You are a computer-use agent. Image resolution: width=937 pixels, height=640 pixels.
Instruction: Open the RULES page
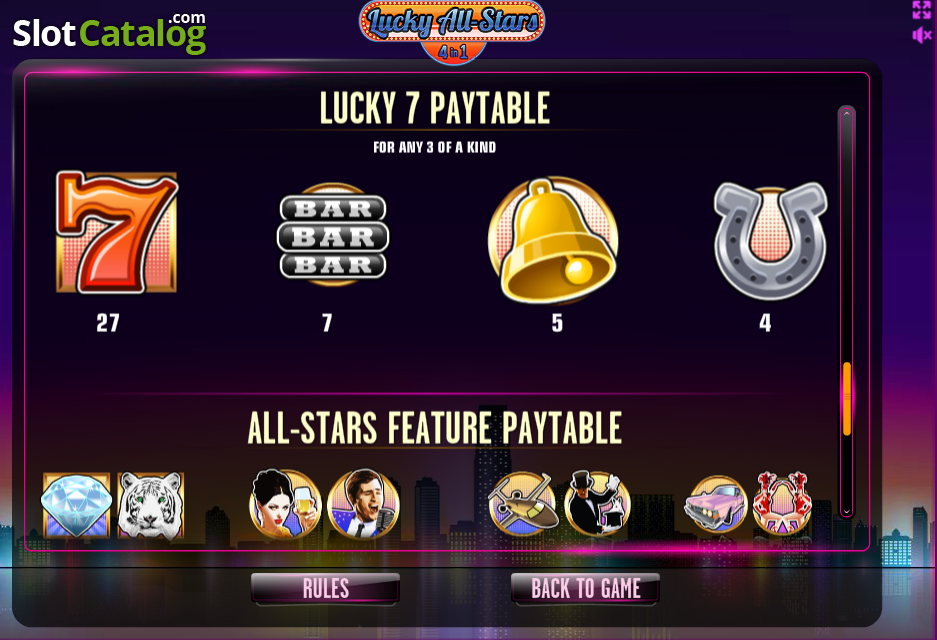325,589
